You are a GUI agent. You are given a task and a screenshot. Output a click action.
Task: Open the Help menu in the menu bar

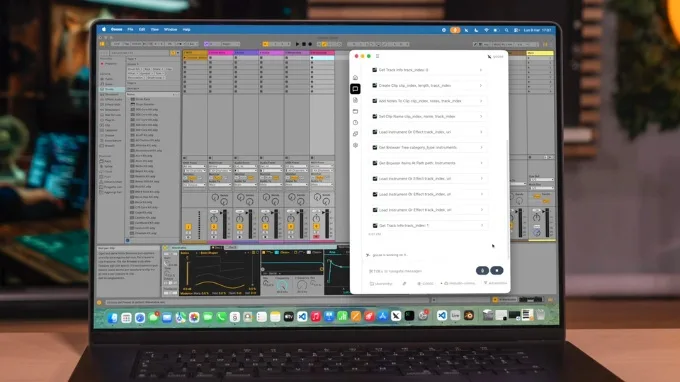(186, 29)
